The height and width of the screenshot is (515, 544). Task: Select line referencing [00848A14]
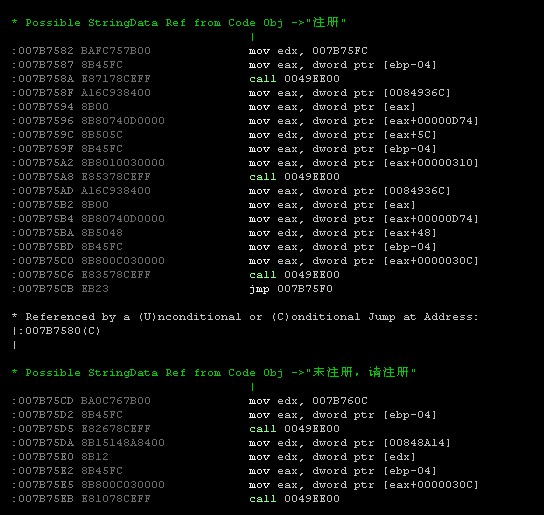pos(231,443)
